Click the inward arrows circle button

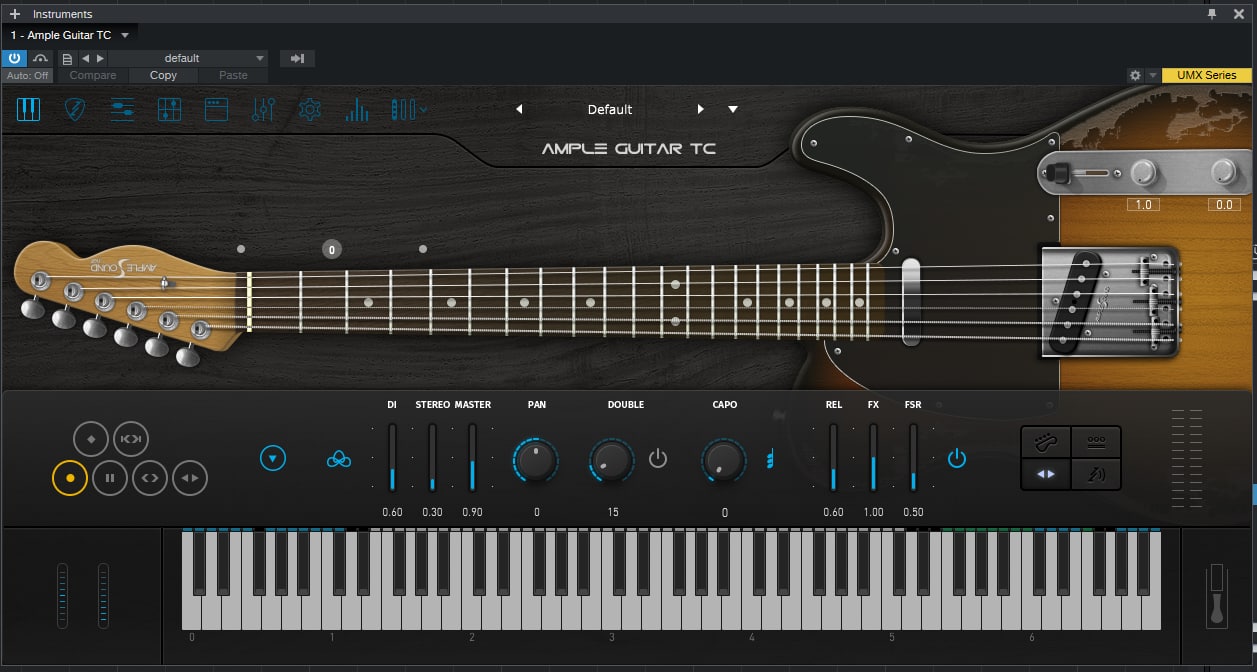click(x=131, y=439)
